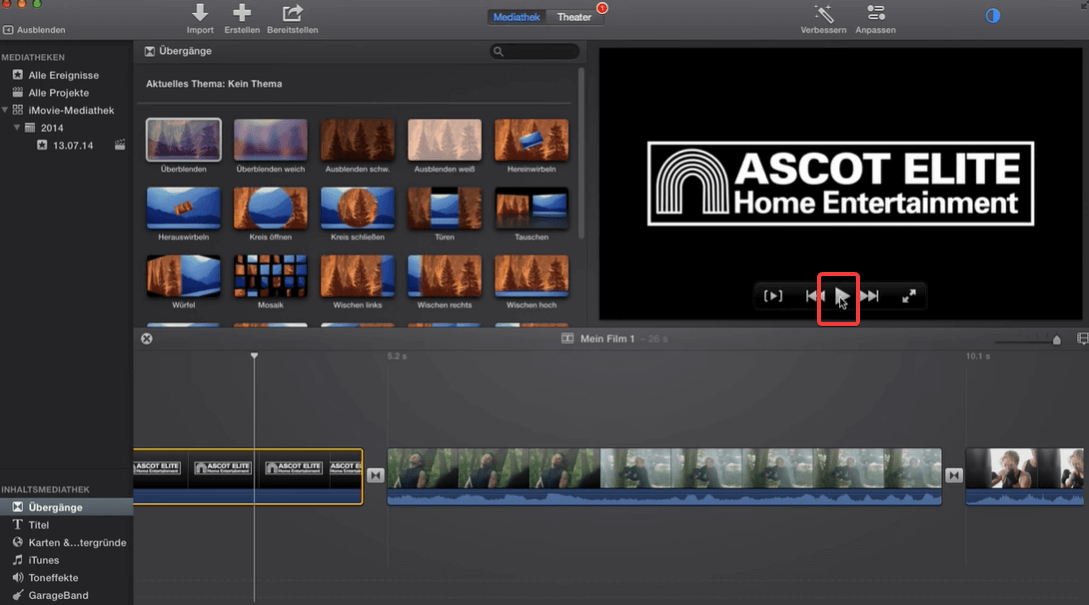Click the clip display settings icon
The image size is (1089, 605).
click(x=1082, y=339)
